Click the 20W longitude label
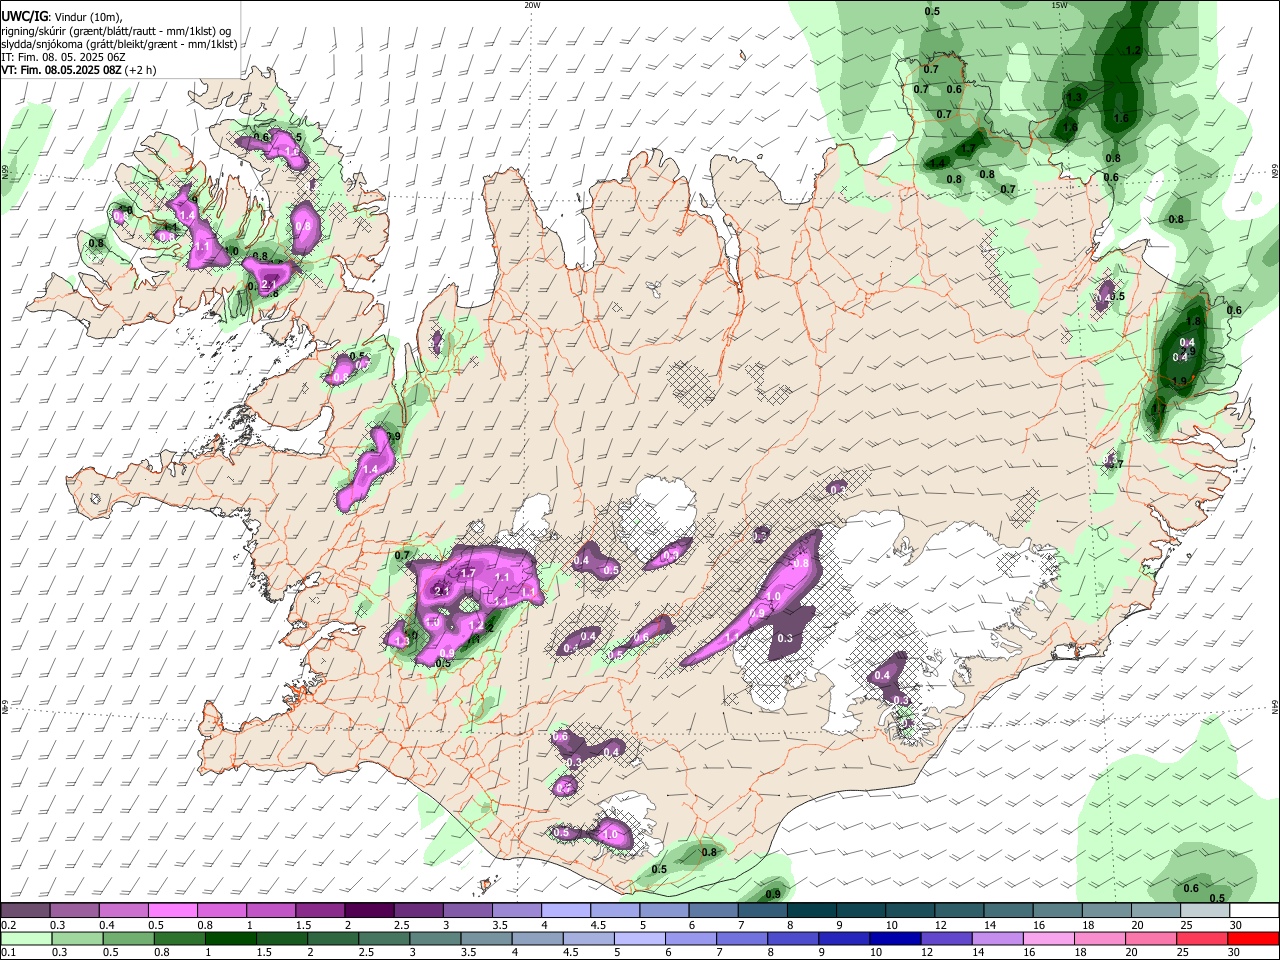This screenshot has width=1280, height=960. pos(532,4)
